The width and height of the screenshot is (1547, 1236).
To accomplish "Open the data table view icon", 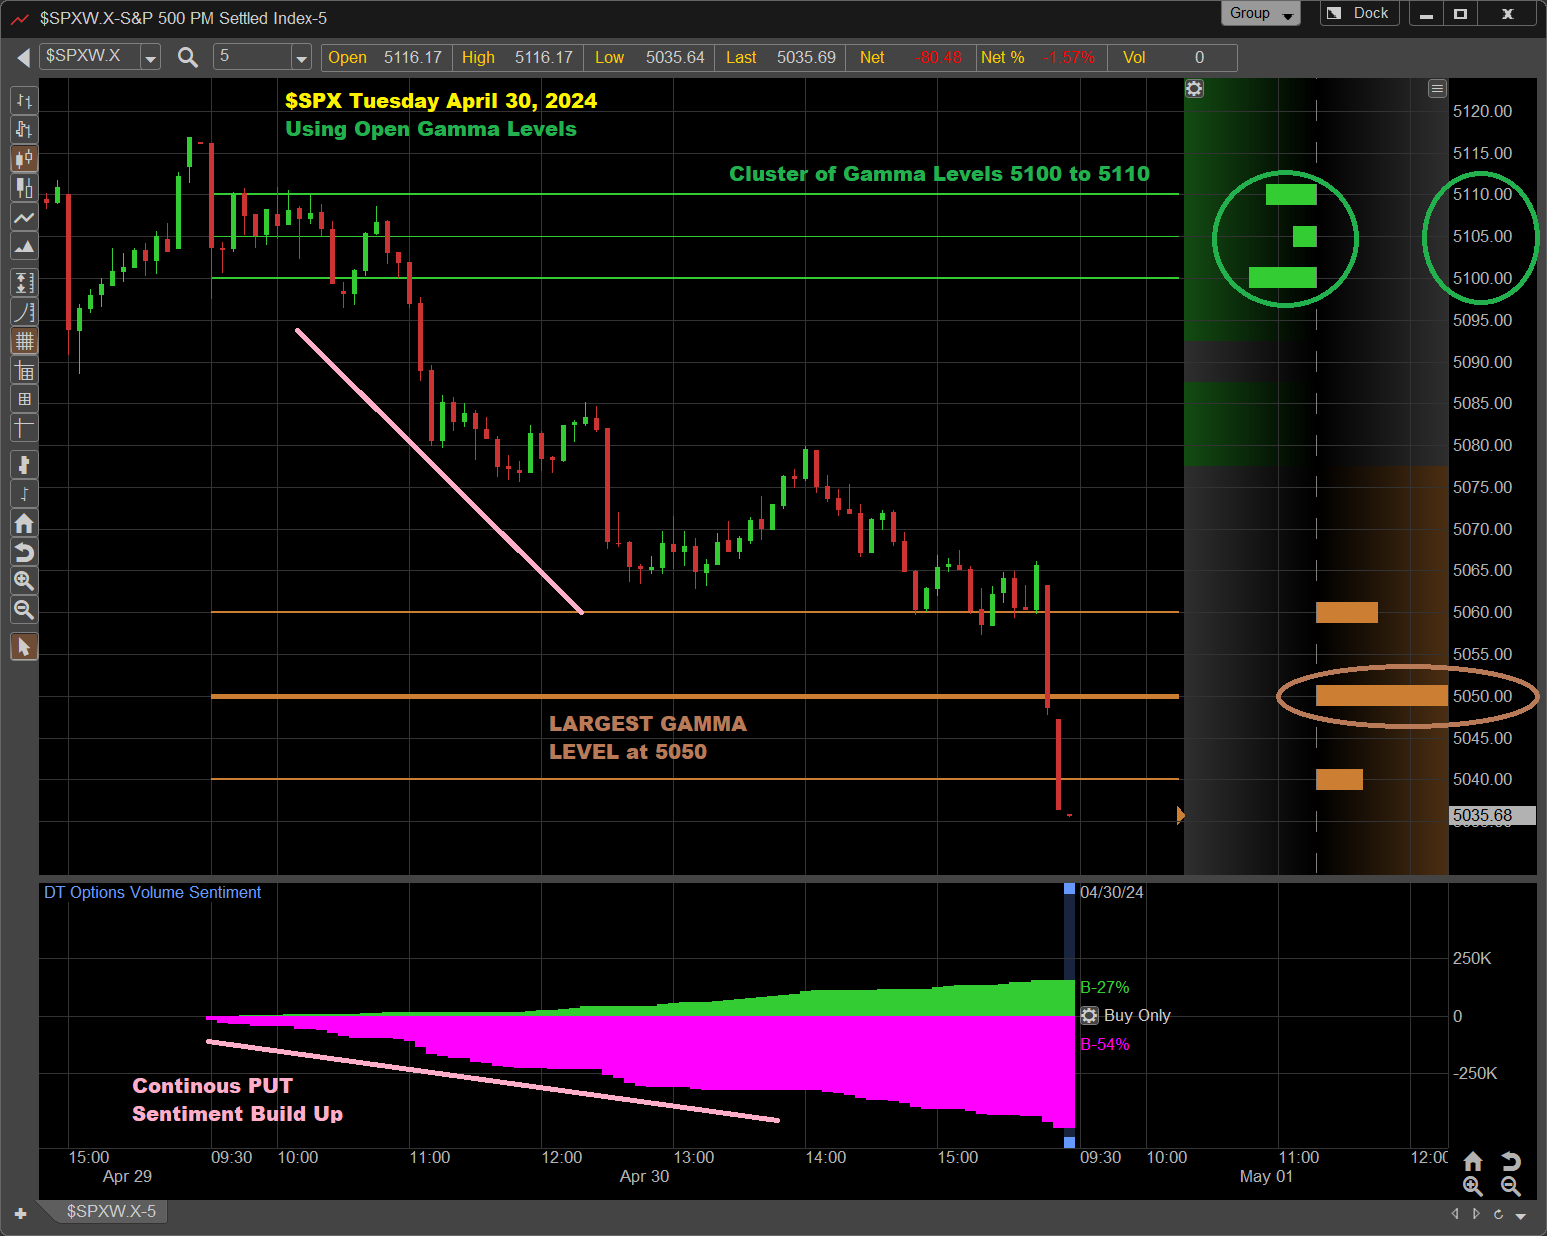I will [24, 371].
